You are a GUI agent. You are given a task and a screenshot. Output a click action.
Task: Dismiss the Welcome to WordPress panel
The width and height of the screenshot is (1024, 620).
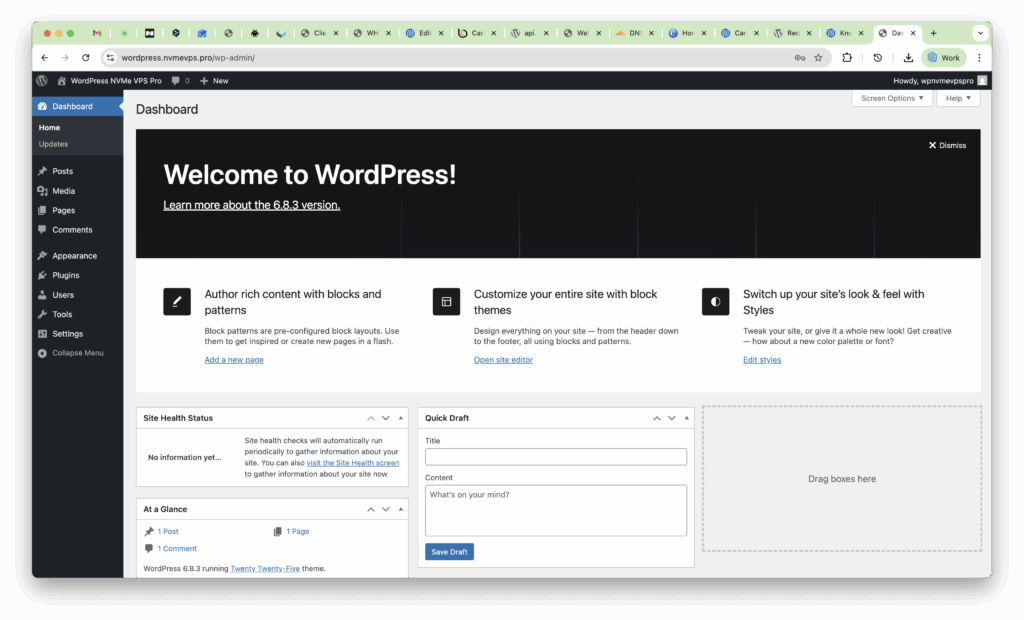947,145
